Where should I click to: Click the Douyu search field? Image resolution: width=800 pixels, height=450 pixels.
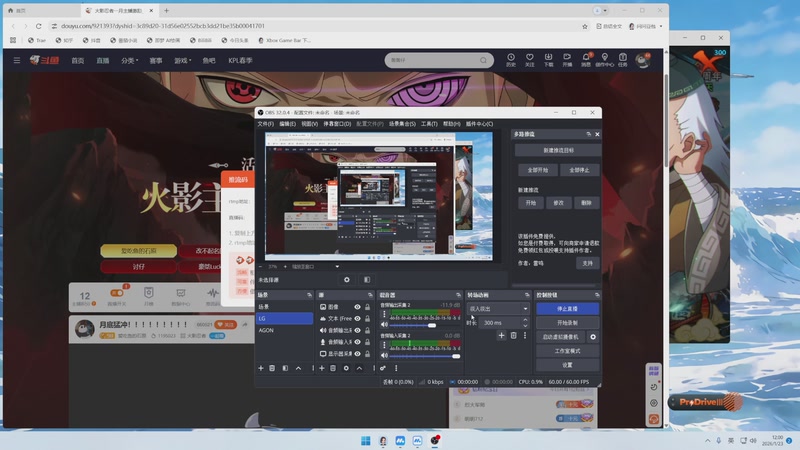[439, 60]
